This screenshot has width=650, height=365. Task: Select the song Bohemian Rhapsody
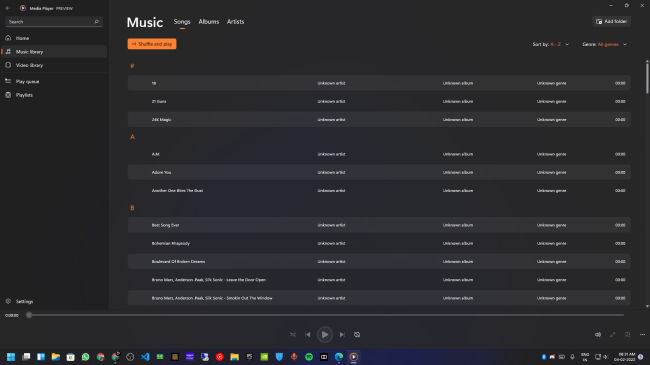(x=379, y=243)
